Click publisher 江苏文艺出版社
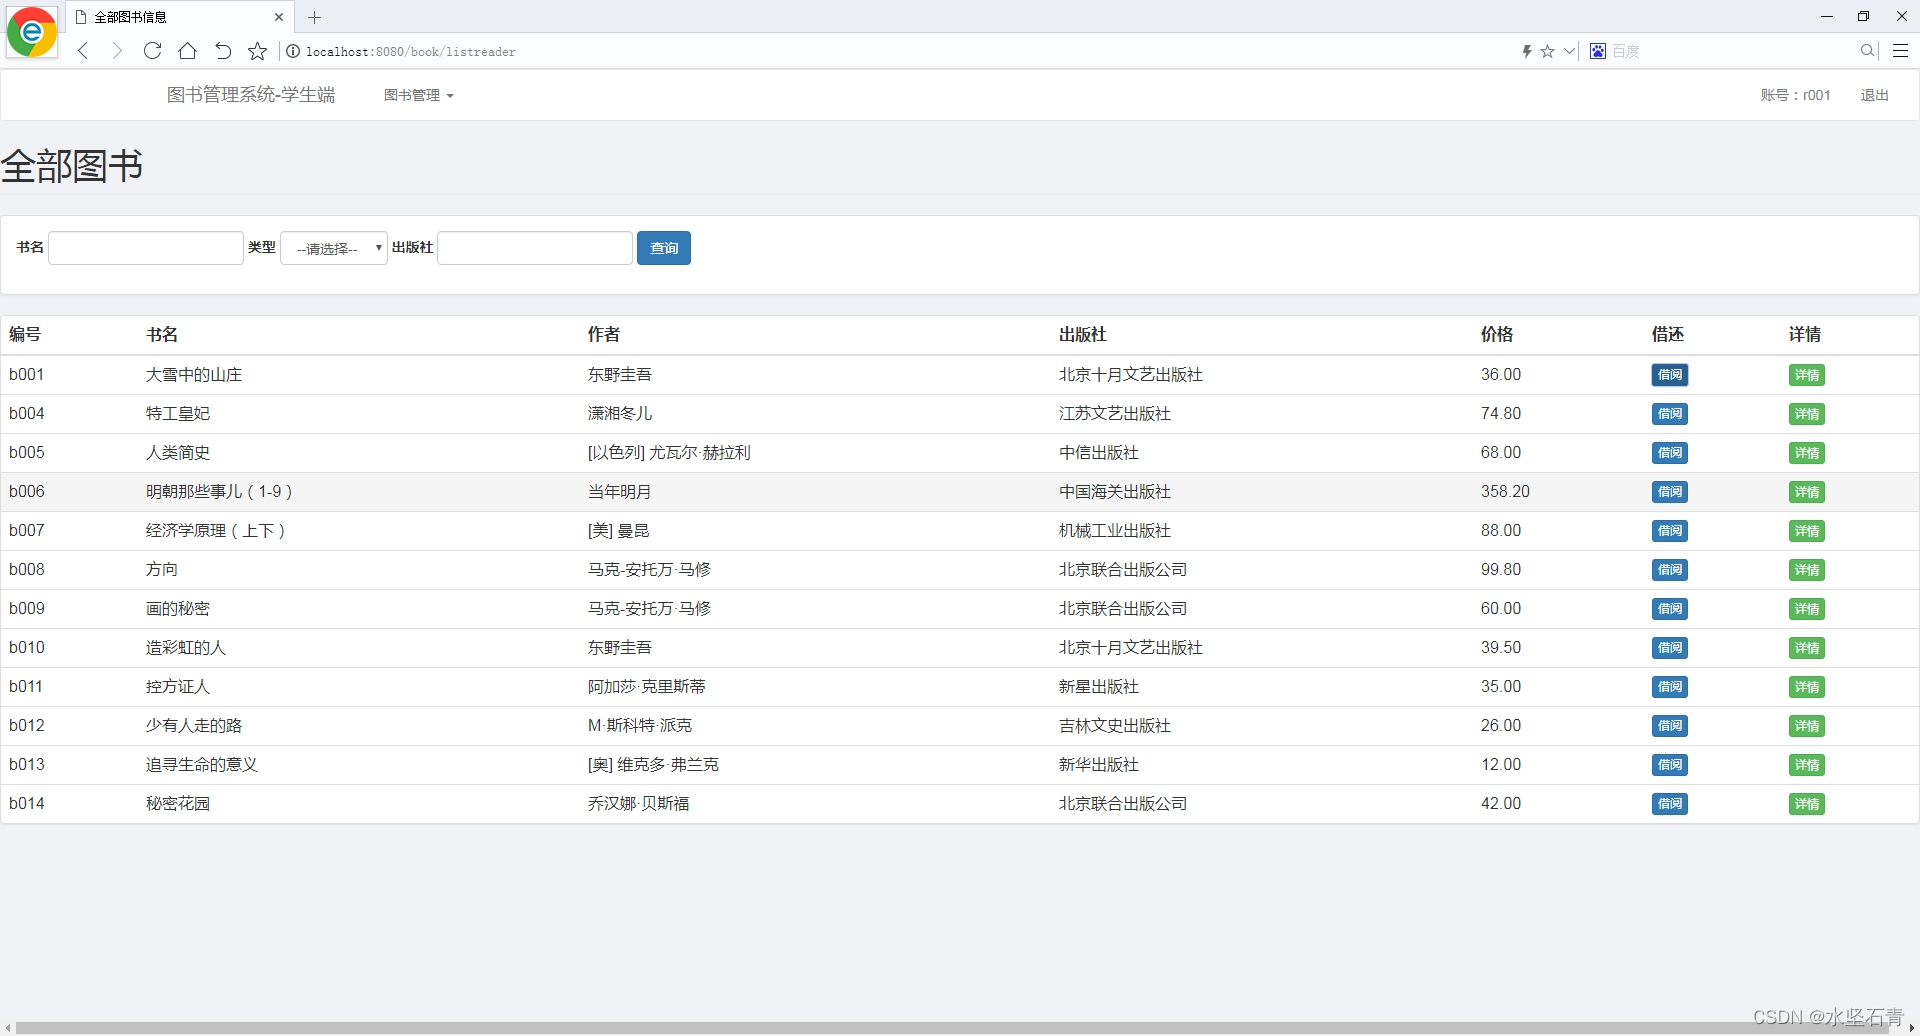The image size is (1920, 1036). (1115, 414)
